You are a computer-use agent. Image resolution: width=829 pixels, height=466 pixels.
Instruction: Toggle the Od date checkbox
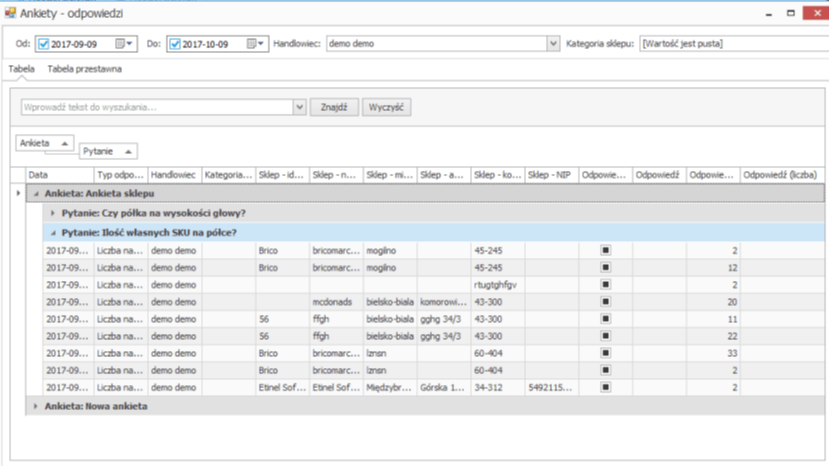click(x=43, y=44)
